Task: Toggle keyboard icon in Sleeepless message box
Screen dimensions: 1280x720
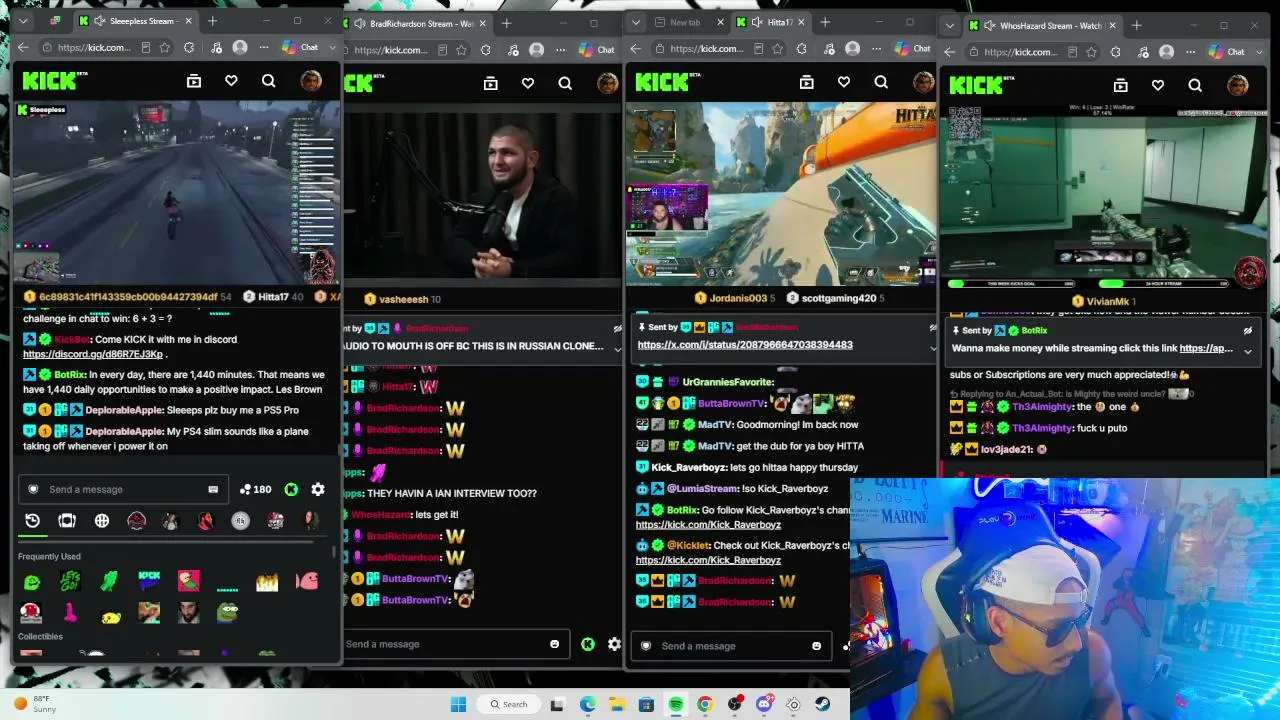Action: click(x=213, y=489)
